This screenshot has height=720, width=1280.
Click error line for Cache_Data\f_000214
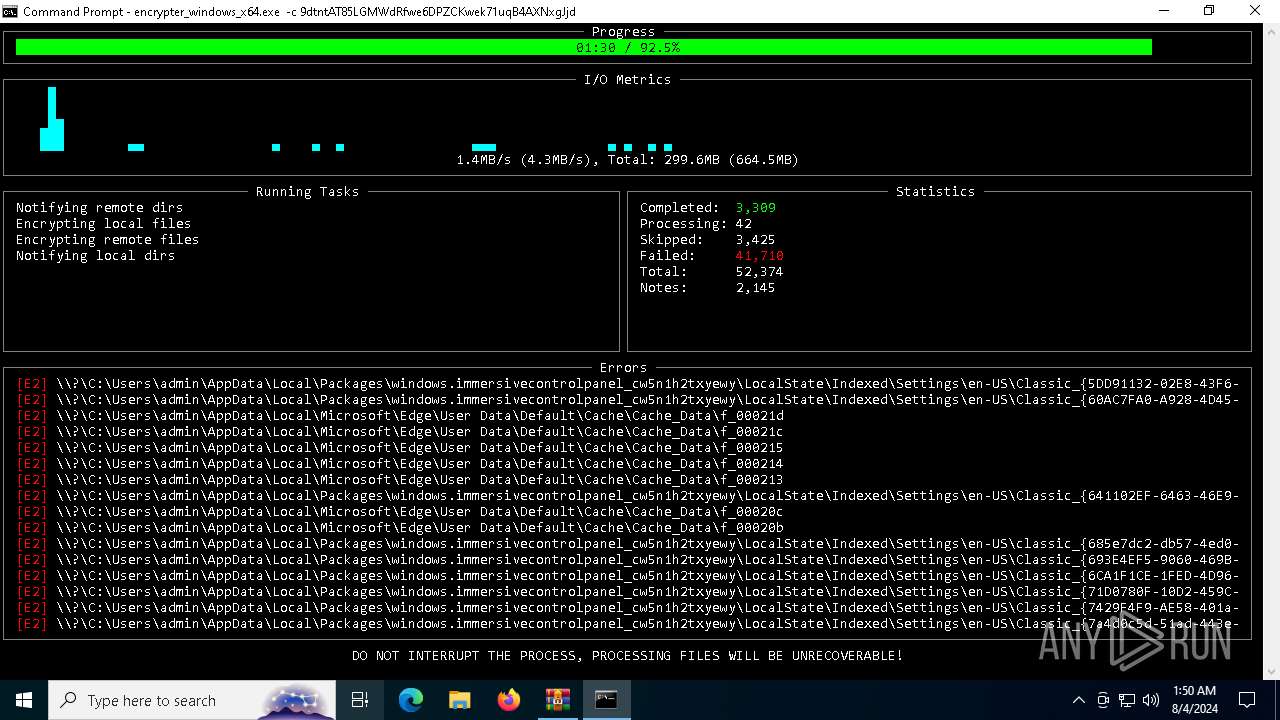click(x=400, y=464)
